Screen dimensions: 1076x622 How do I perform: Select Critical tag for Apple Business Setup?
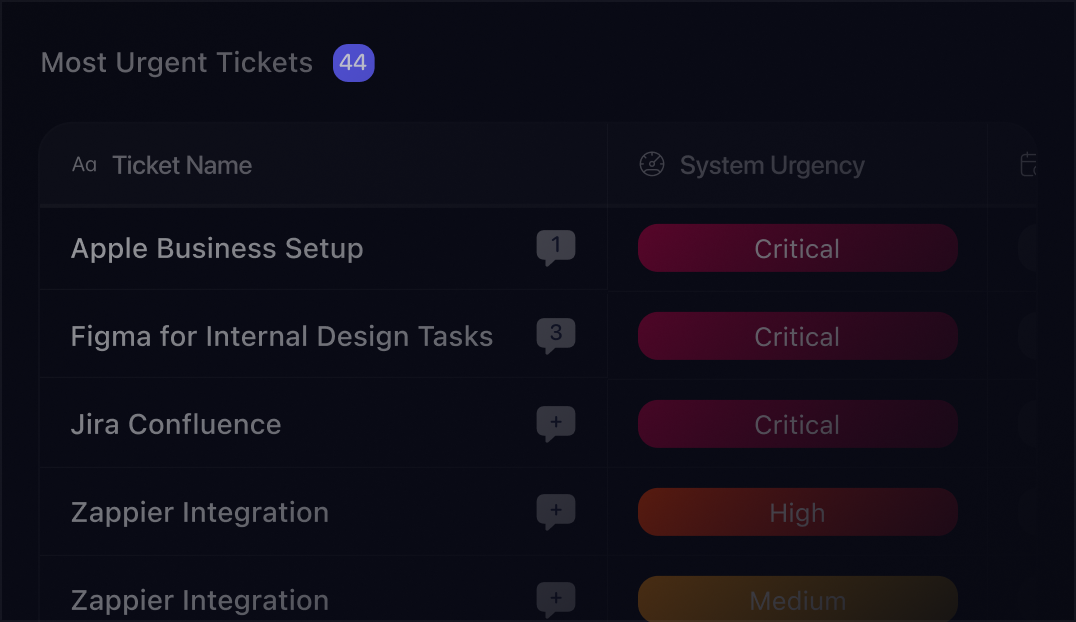(x=797, y=248)
